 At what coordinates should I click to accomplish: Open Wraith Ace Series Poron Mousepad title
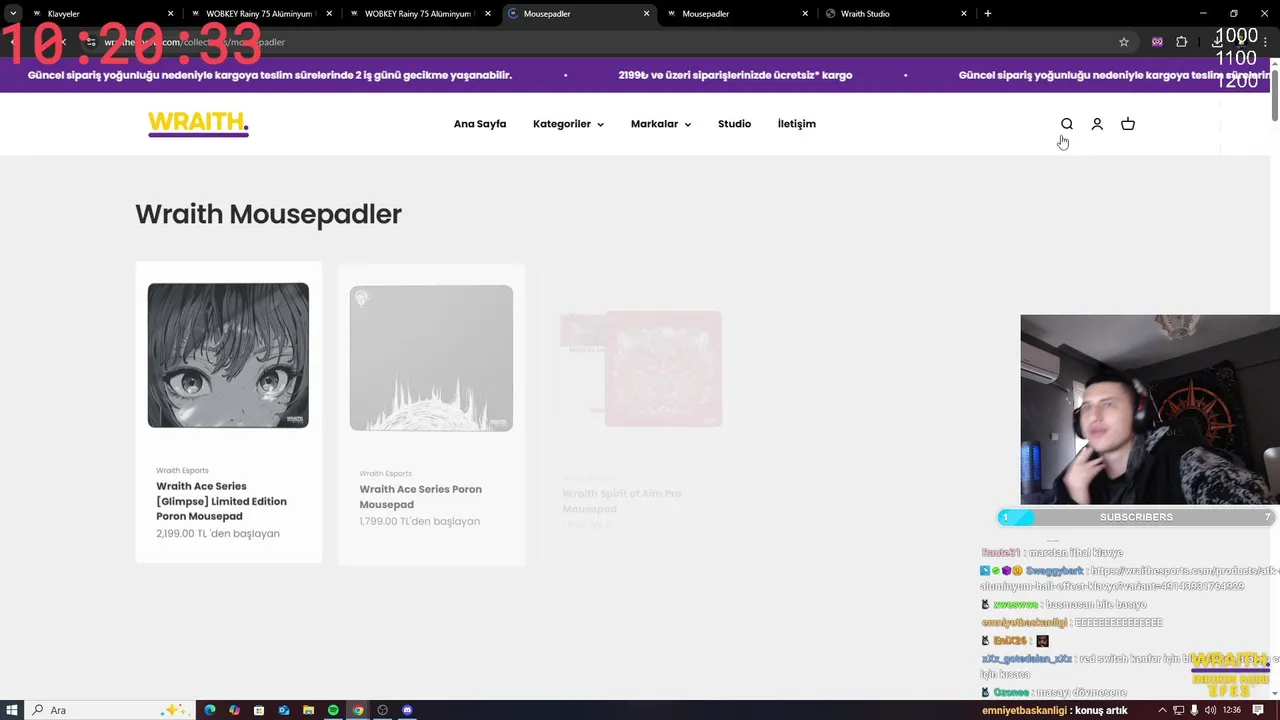click(420, 497)
